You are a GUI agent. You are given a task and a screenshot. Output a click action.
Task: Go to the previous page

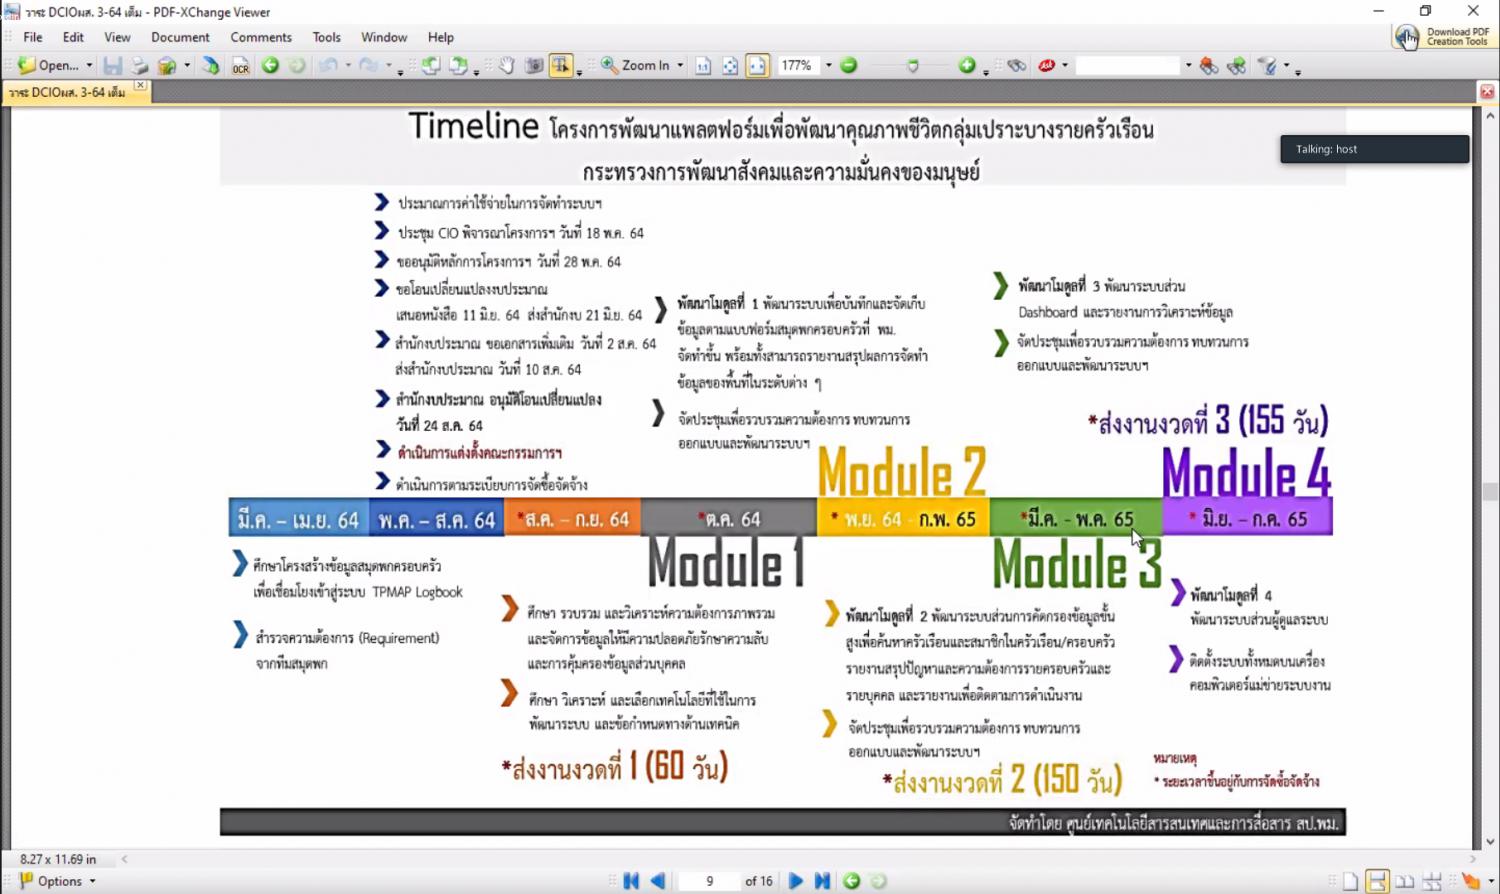pos(658,881)
